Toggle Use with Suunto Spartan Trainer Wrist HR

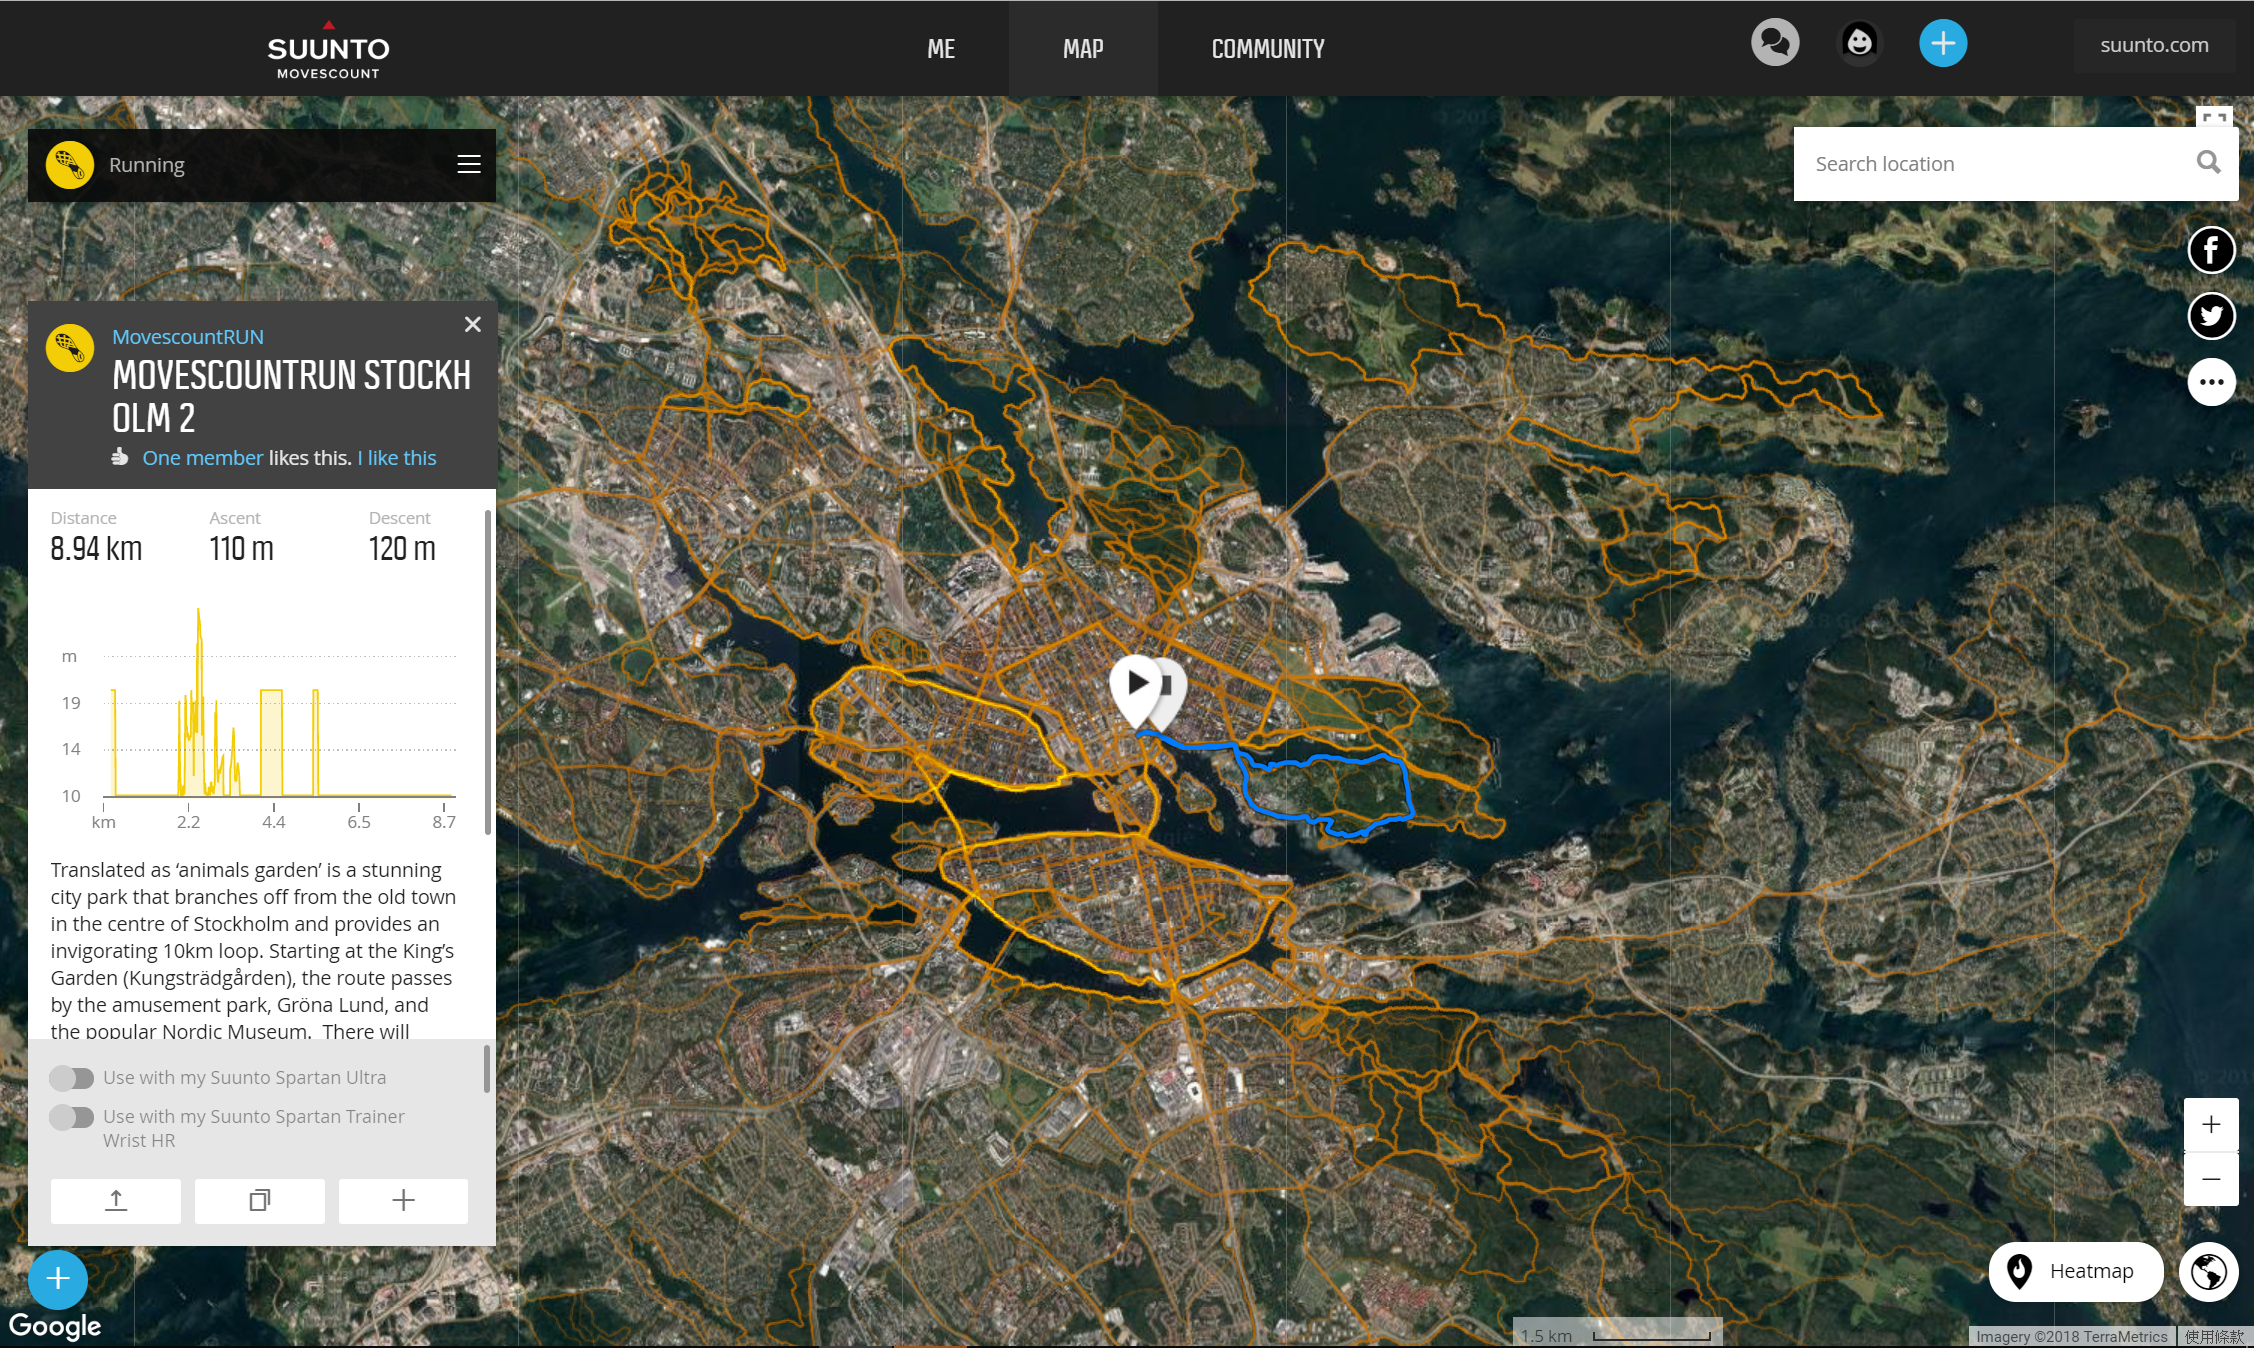[71, 1117]
